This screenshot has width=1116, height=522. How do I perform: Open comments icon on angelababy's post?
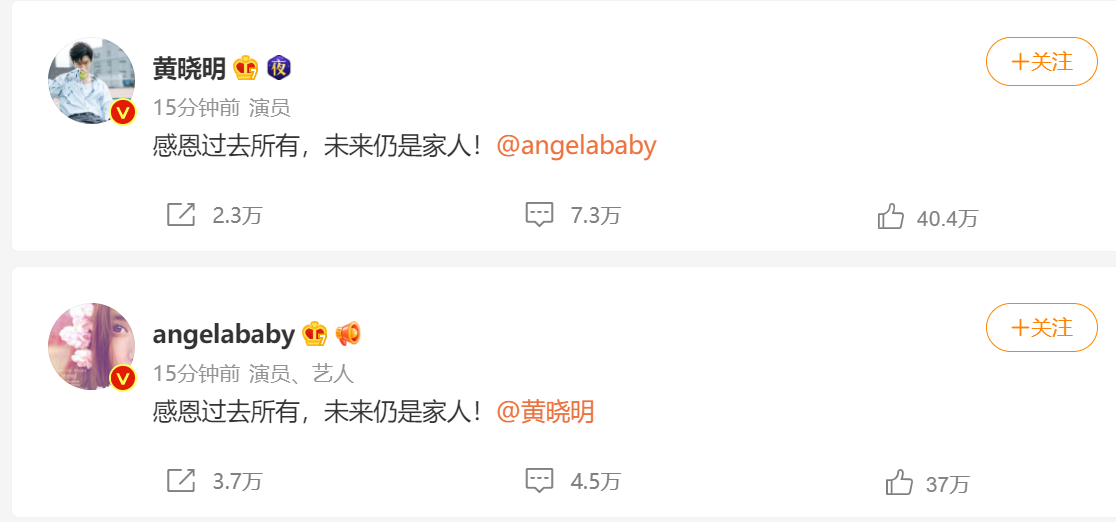pos(539,481)
